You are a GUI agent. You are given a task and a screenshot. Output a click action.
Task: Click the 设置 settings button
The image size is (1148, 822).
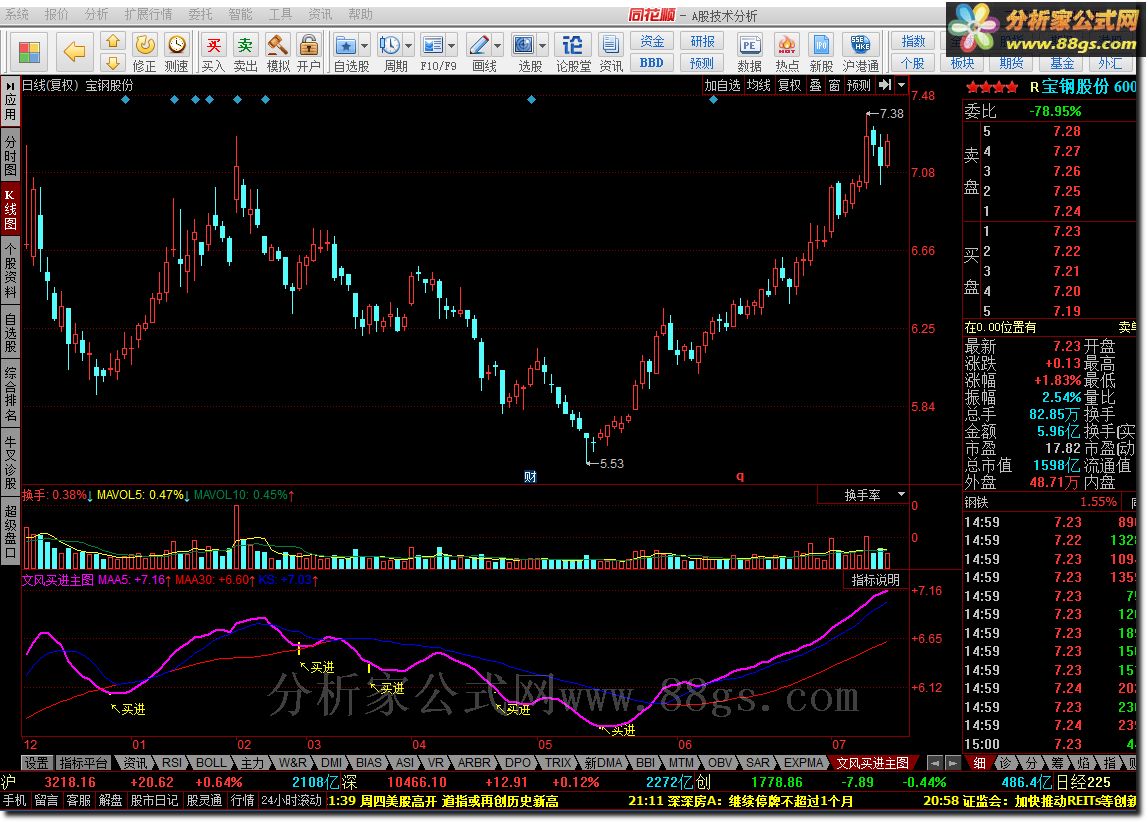coord(36,763)
